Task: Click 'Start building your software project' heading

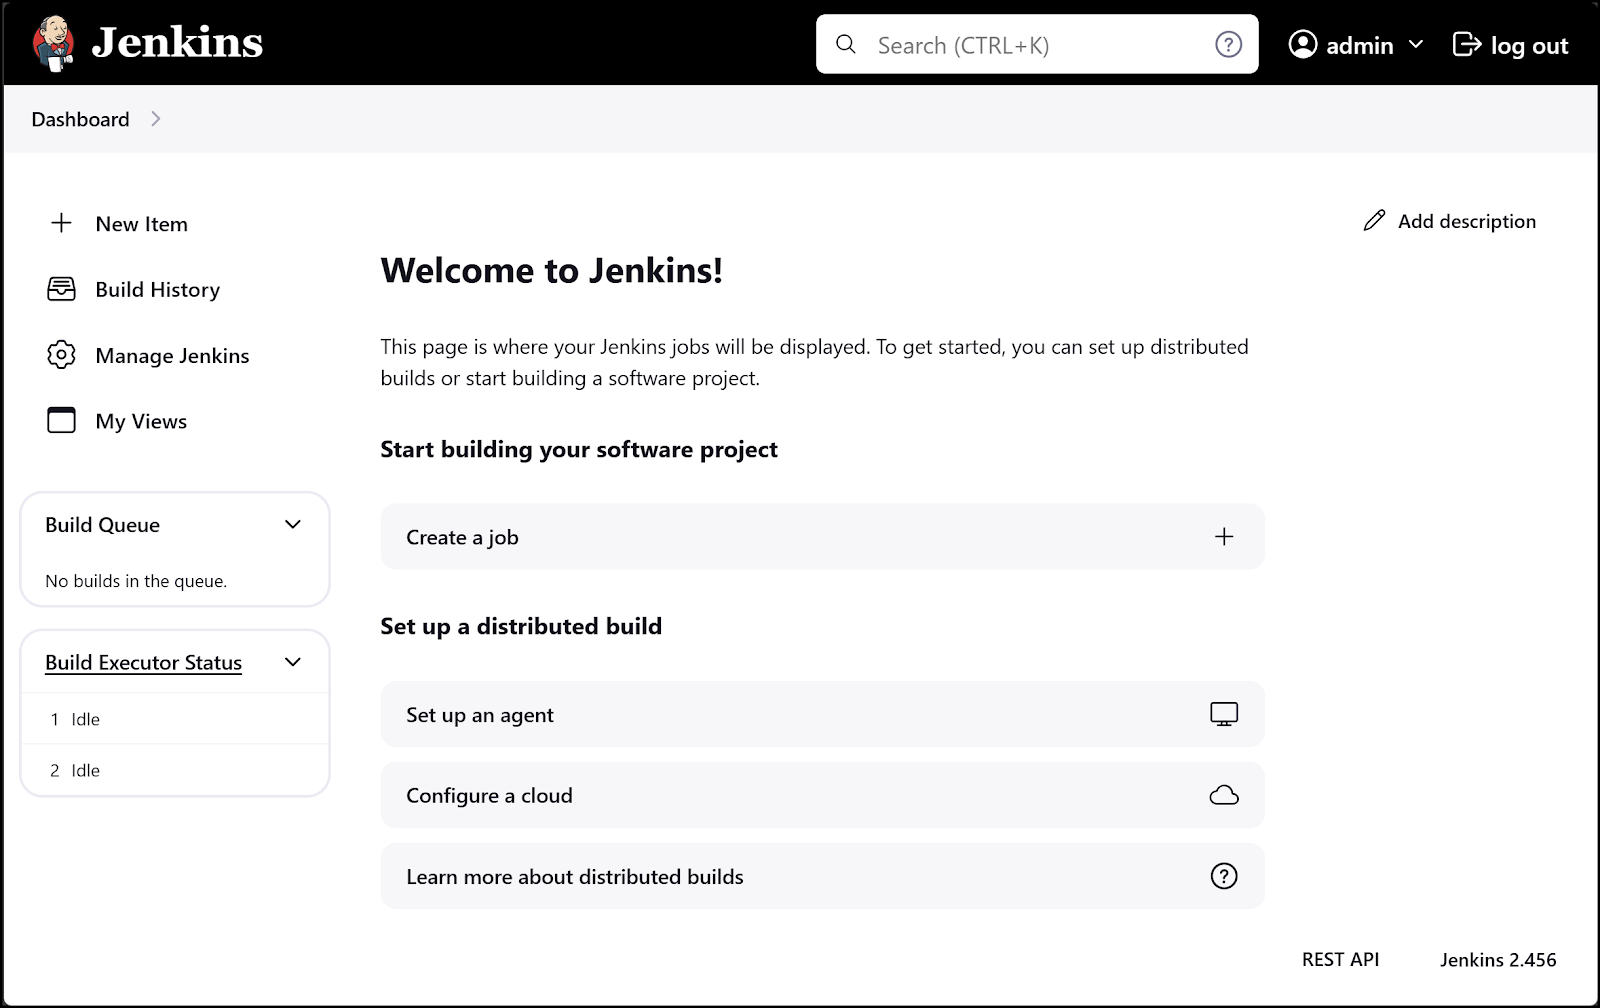Action: tap(579, 449)
